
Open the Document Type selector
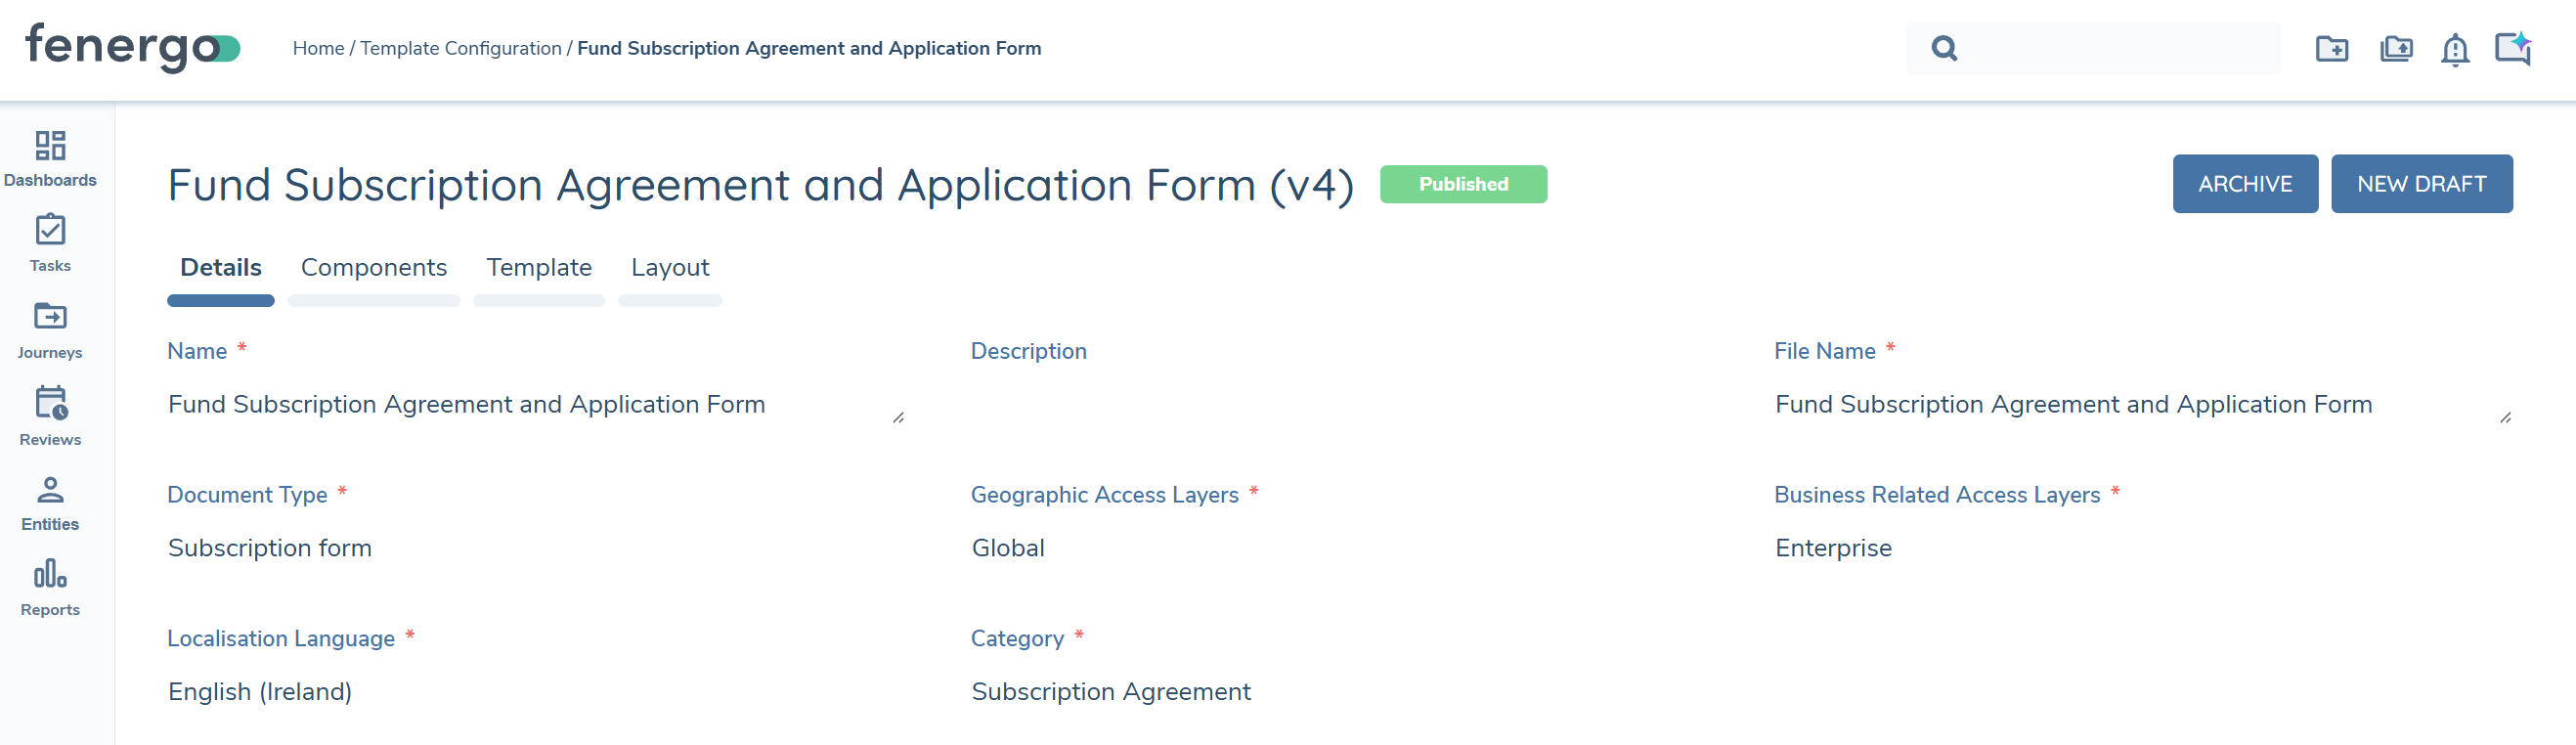270,547
